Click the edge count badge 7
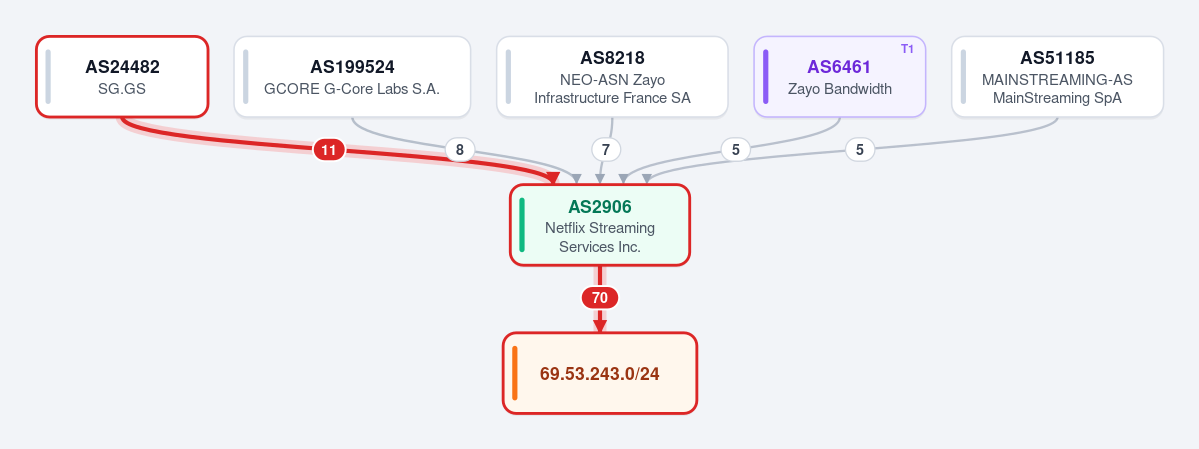This screenshot has height=449, width=1199. click(x=606, y=150)
